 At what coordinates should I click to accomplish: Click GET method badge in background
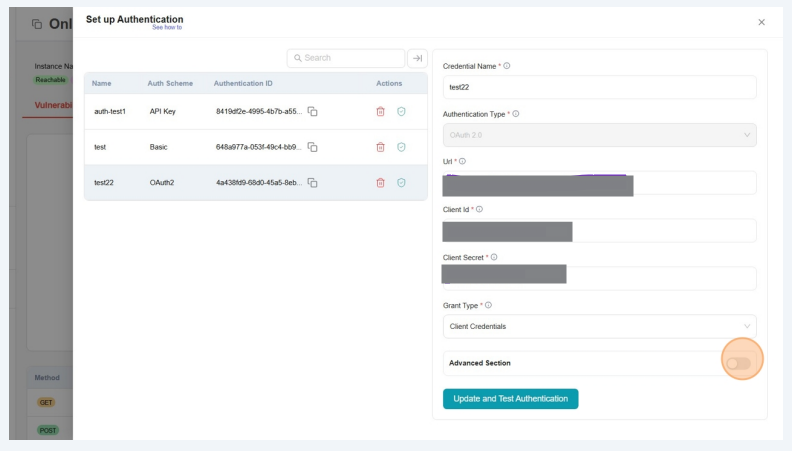[x=46, y=403]
